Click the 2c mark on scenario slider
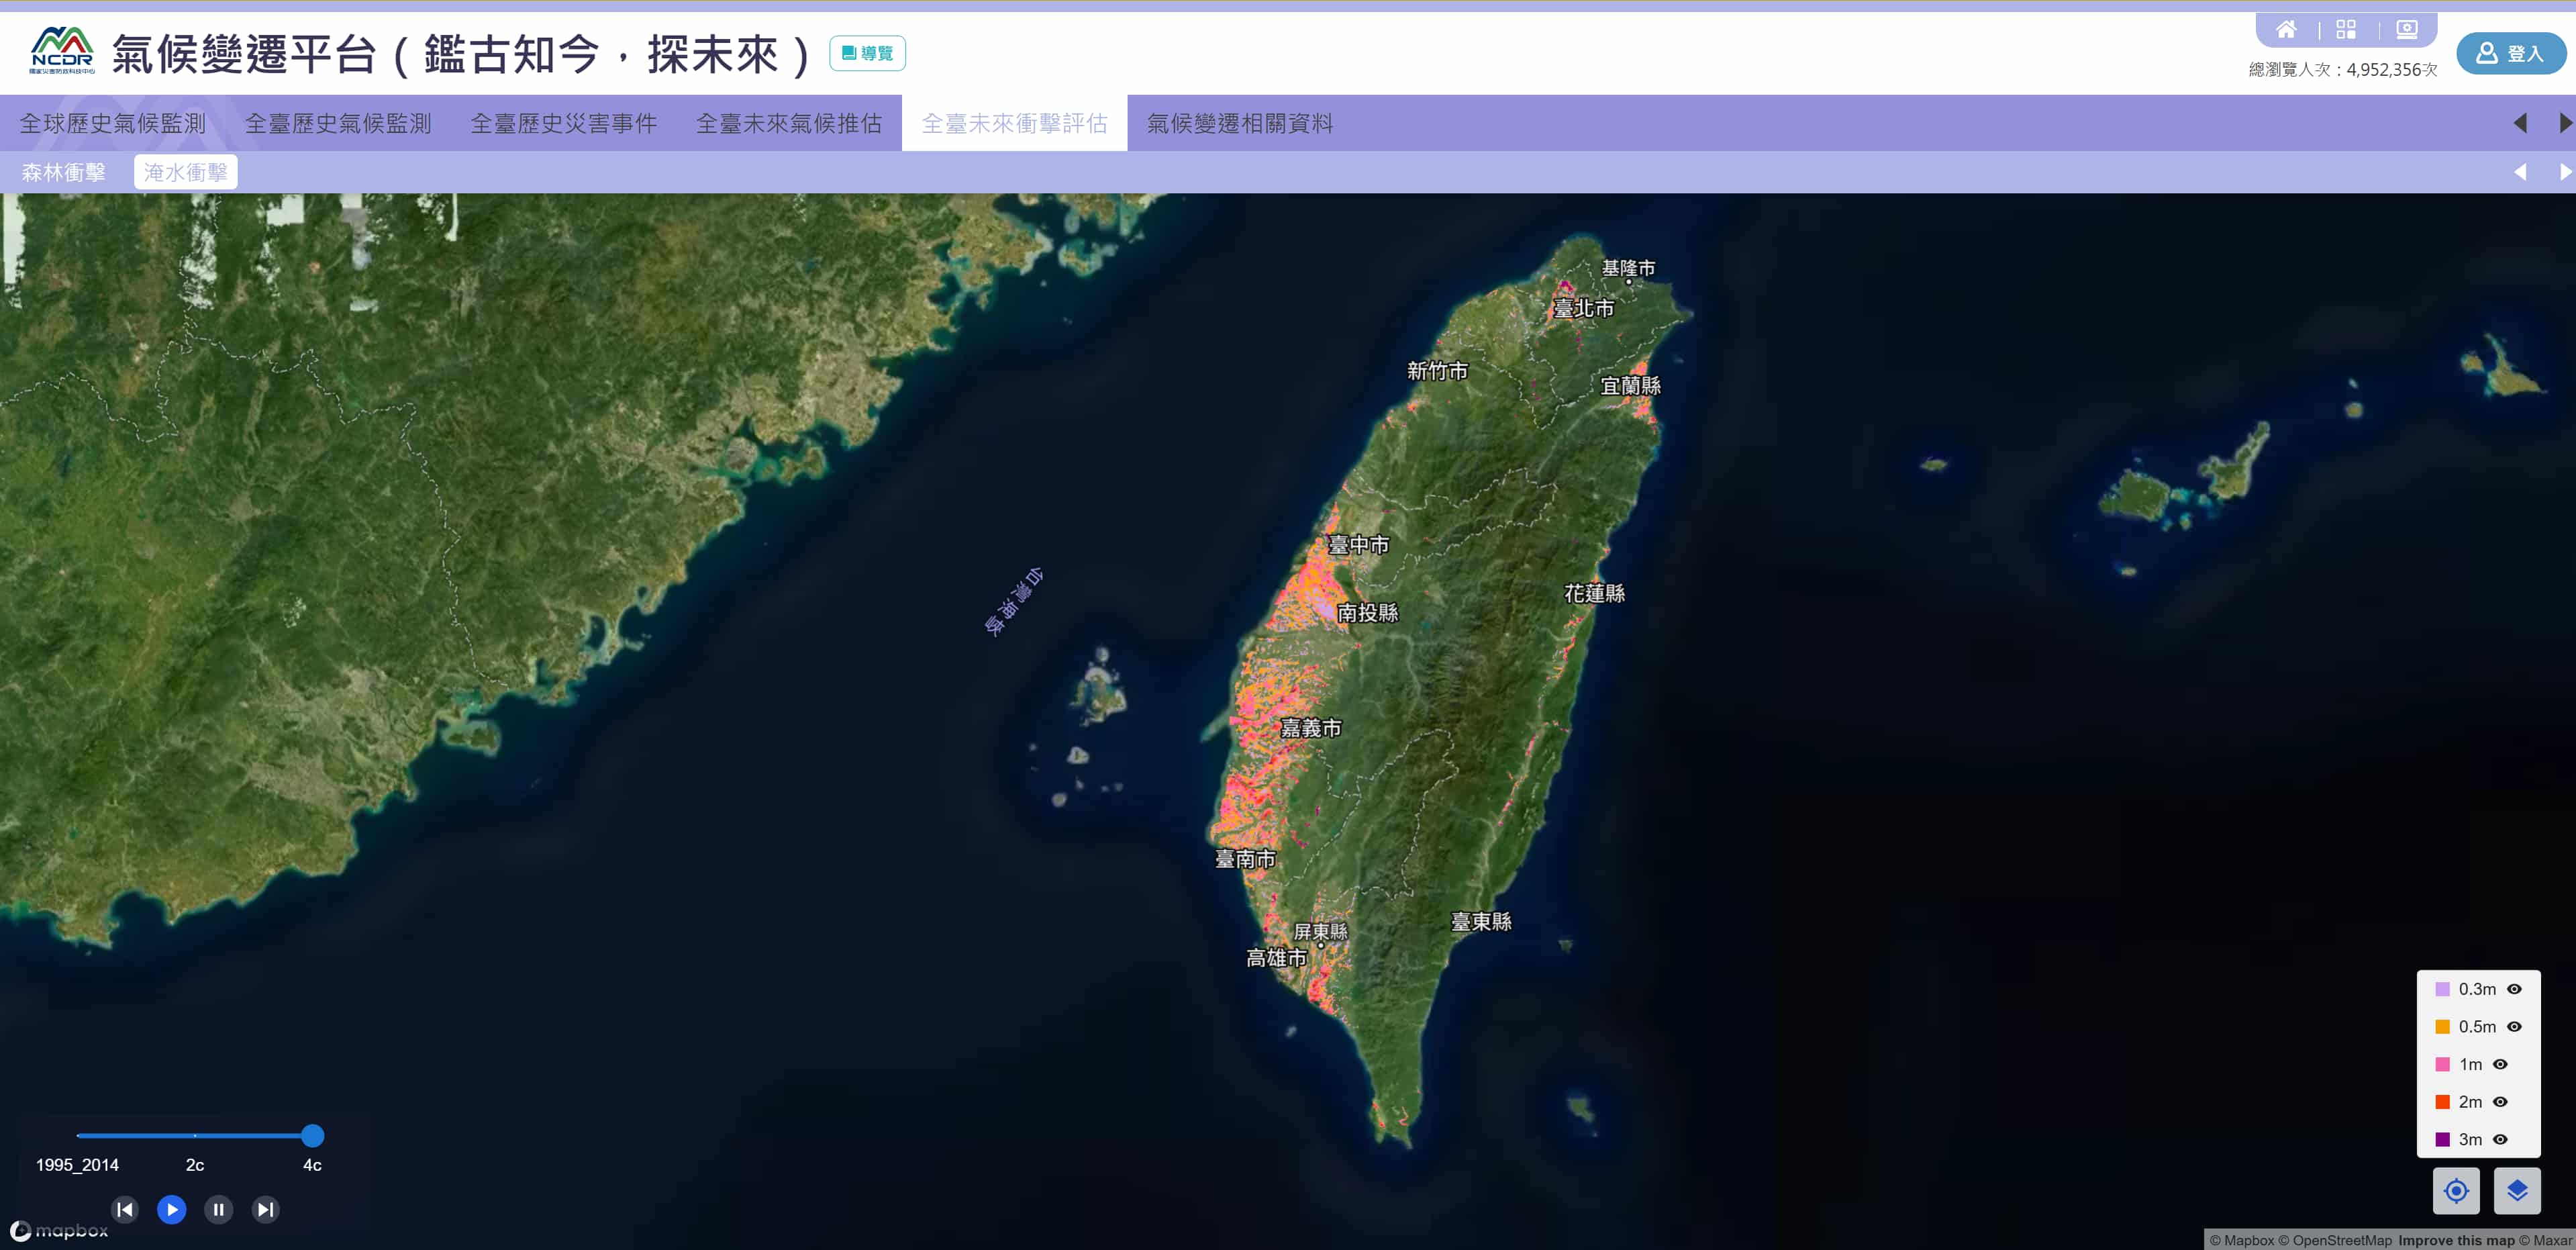 pyautogui.click(x=195, y=1135)
